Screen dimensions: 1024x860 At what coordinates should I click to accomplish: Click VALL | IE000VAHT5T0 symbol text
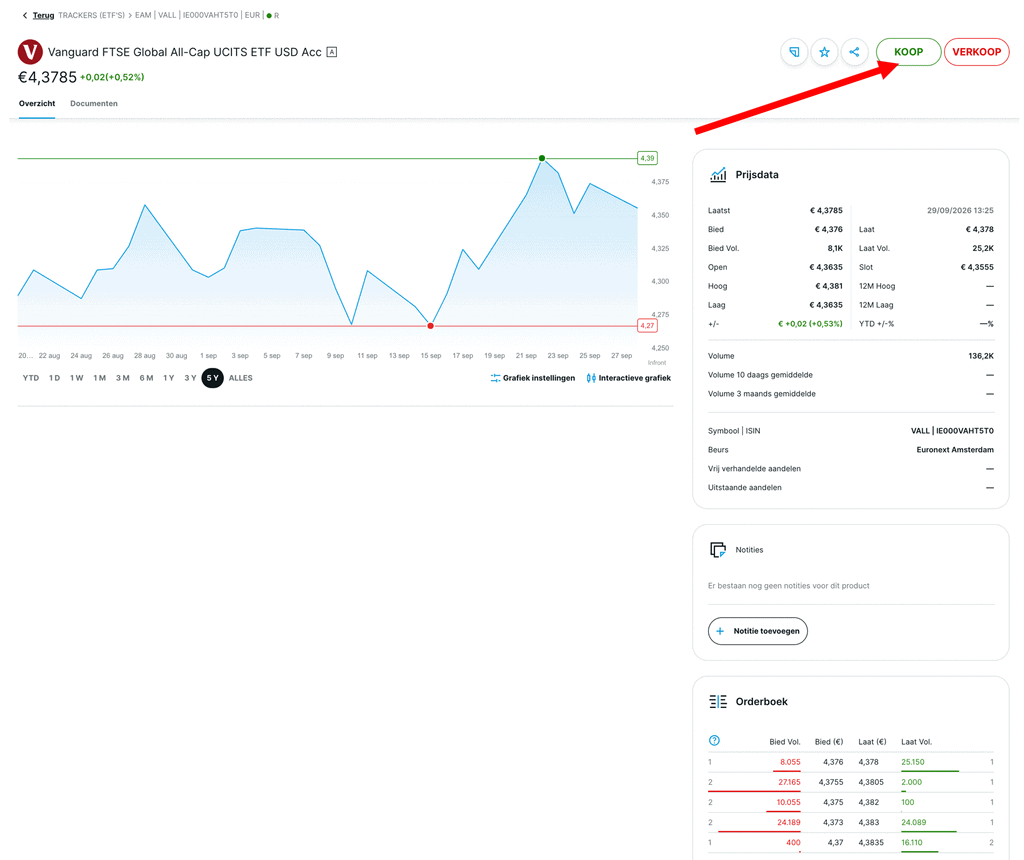952,431
